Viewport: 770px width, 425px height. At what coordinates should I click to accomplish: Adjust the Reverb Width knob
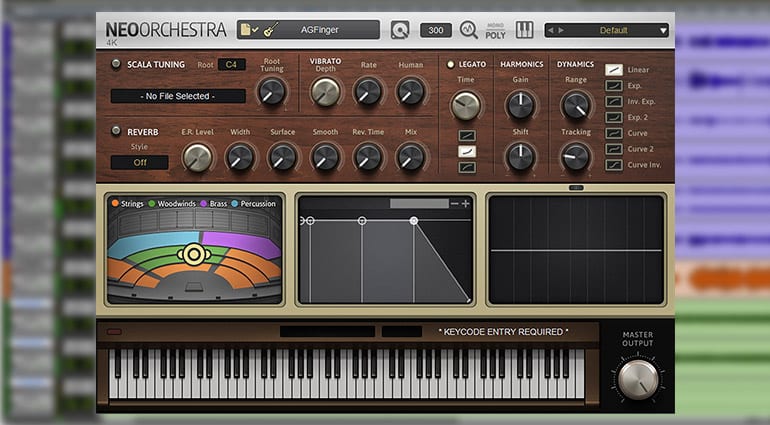click(240, 158)
